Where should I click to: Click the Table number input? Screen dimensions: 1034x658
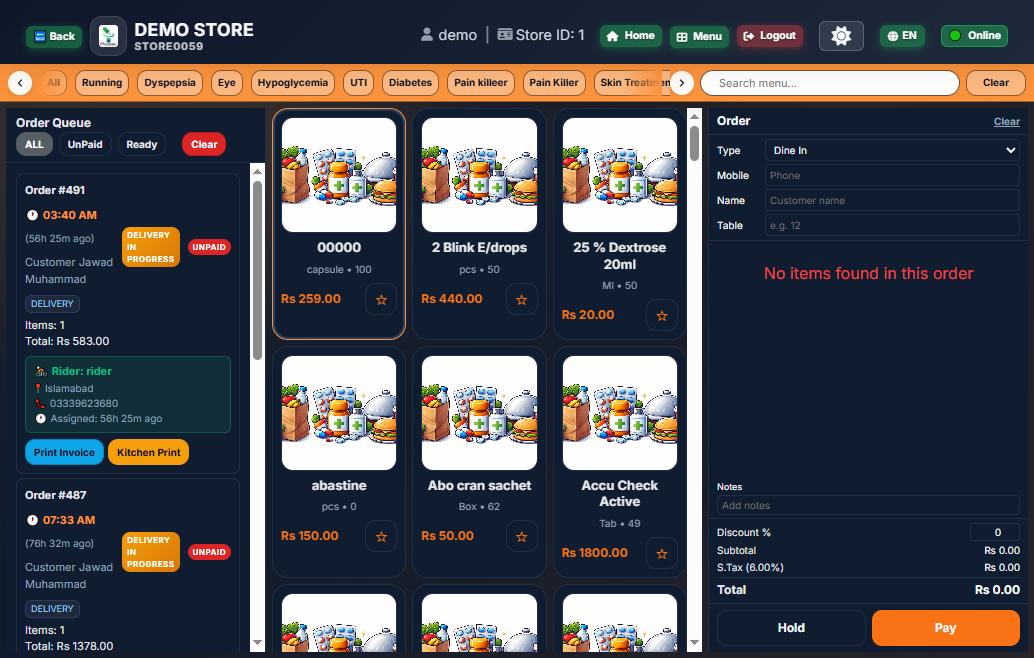click(892, 225)
